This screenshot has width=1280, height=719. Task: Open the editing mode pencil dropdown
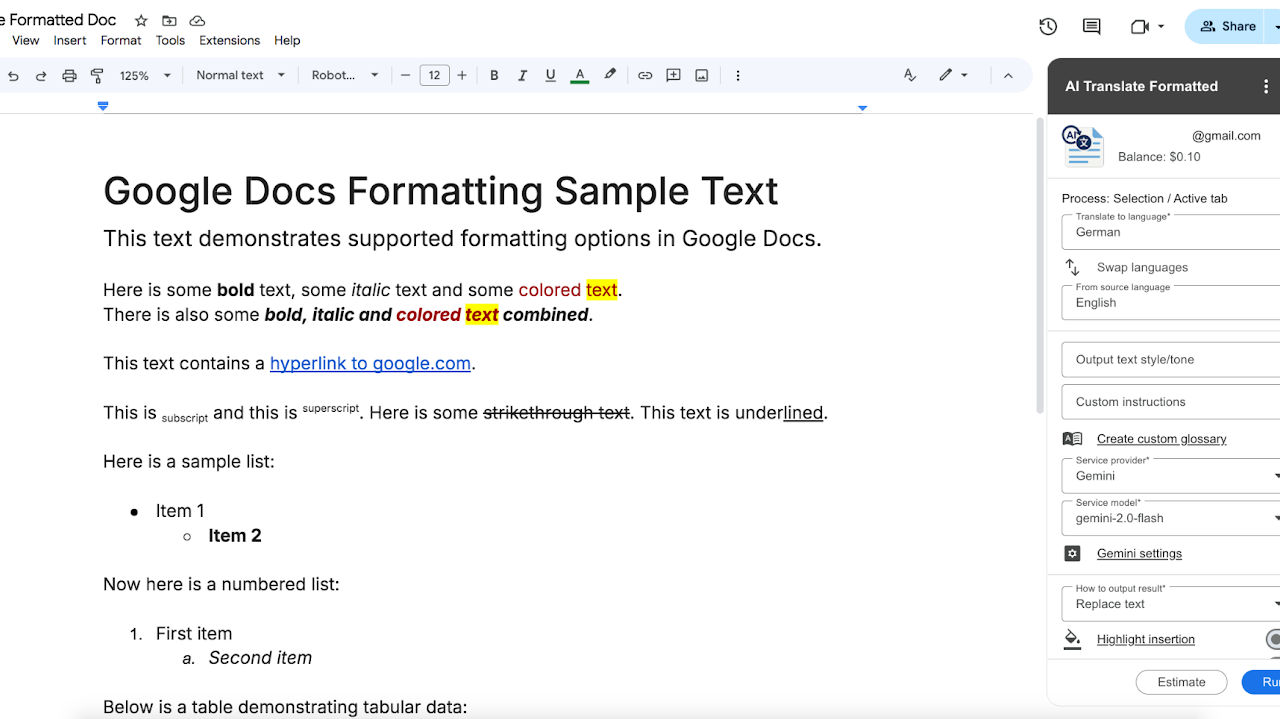pyautogui.click(x=953, y=76)
